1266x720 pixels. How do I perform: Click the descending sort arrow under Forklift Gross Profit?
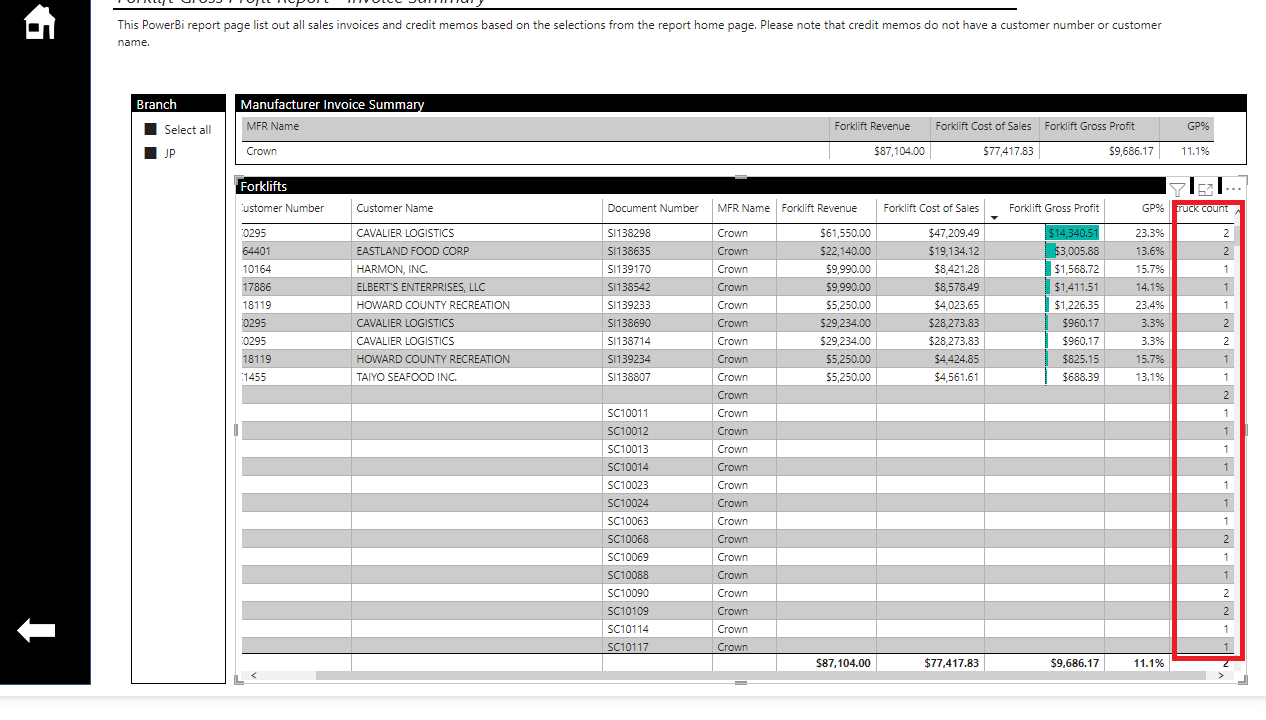tap(994, 216)
